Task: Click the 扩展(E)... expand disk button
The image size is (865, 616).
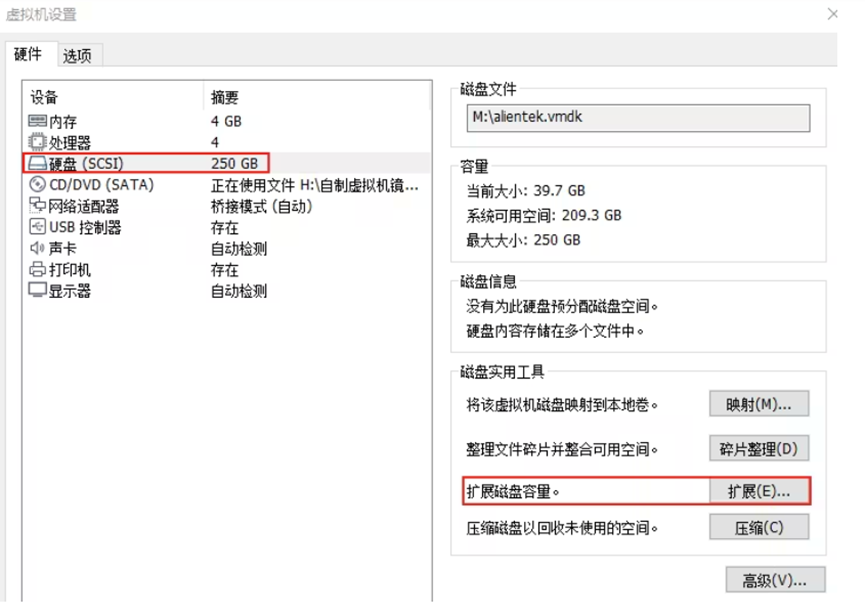Action: coord(759,491)
